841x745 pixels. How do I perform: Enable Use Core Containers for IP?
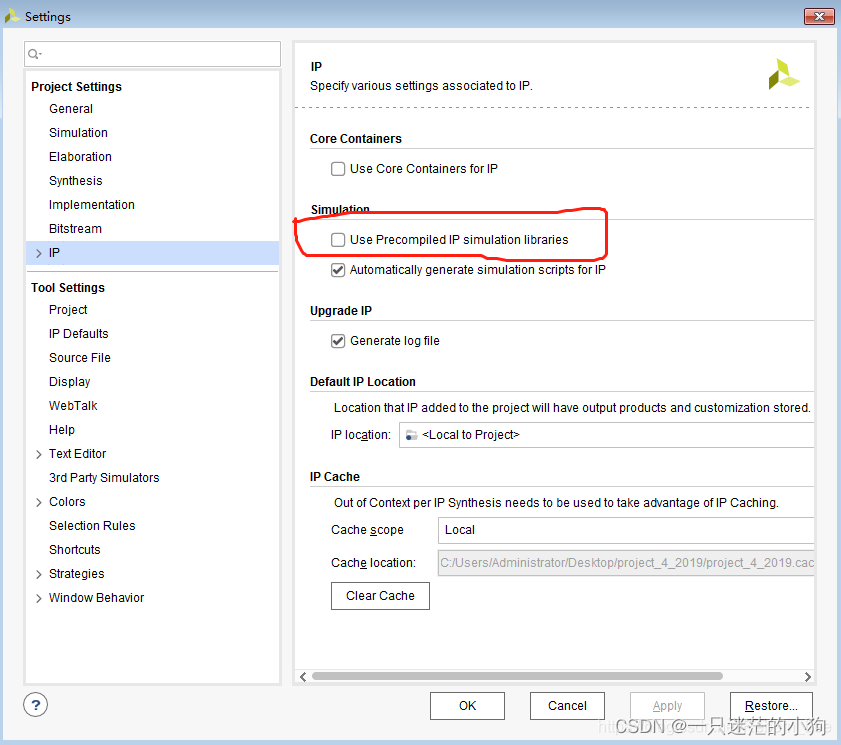(x=338, y=168)
